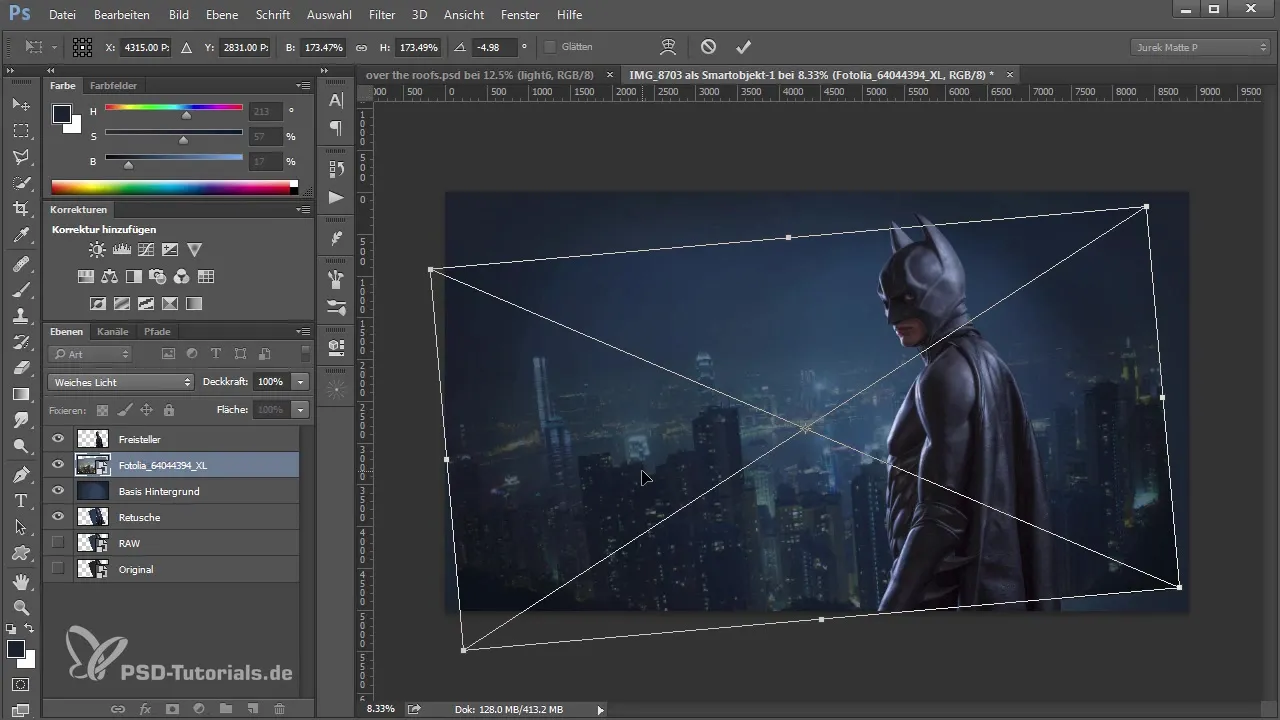The width and height of the screenshot is (1280, 720).
Task: Select the Move tool
Action: 20,105
